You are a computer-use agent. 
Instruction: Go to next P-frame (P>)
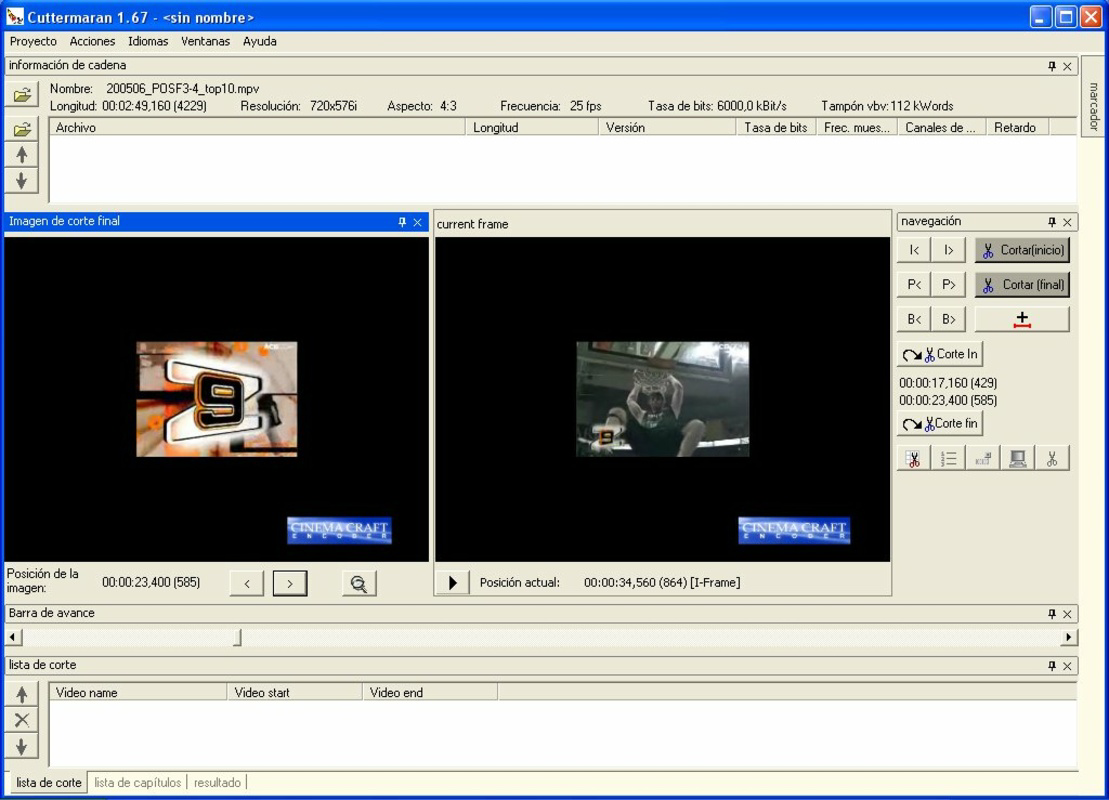pos(948,284)
